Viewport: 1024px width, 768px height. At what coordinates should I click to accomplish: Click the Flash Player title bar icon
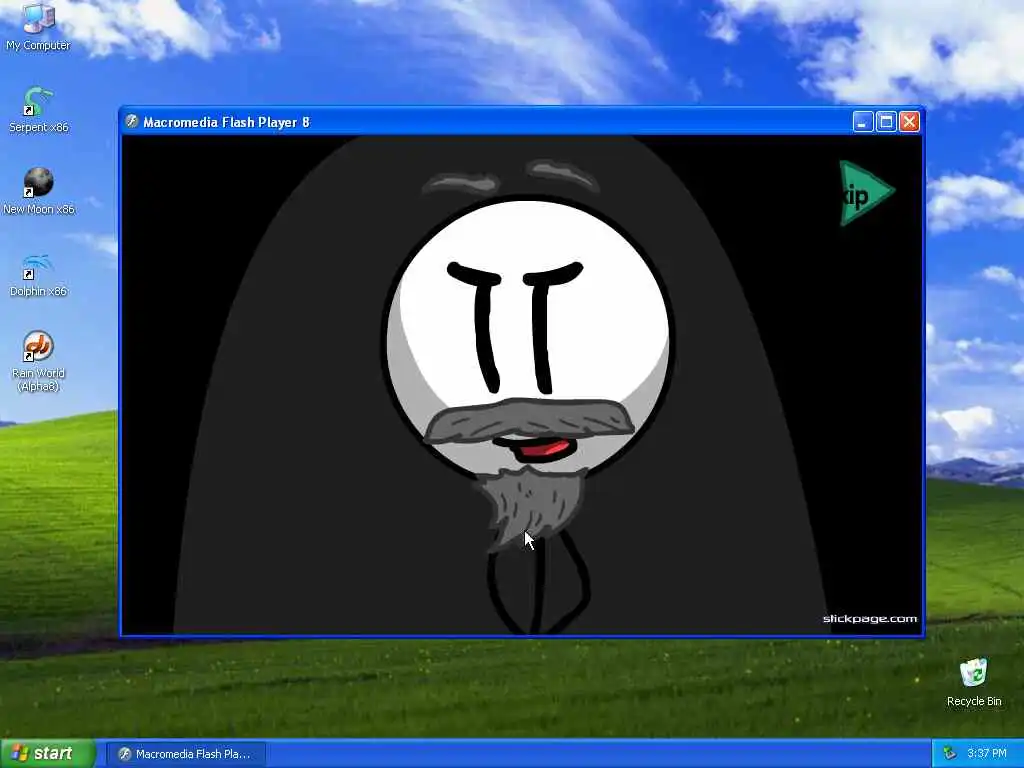click(x=132, y=121)
